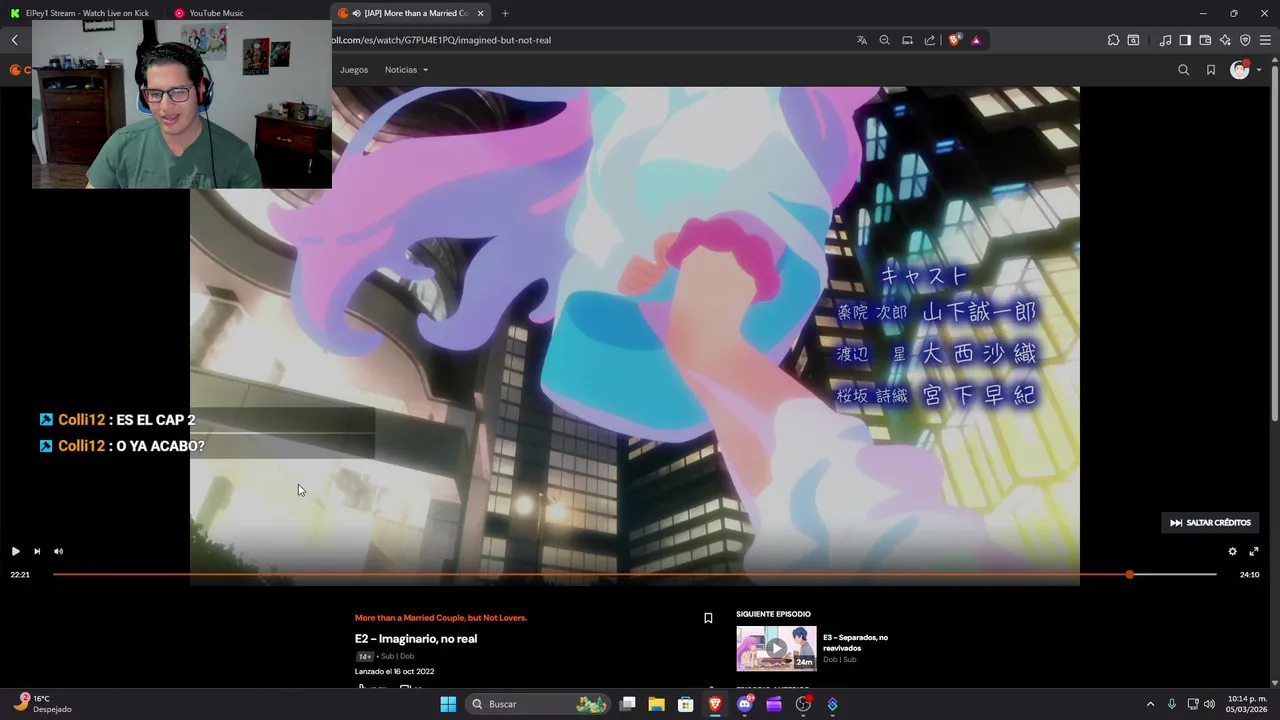Mute the video player volume
Image resolution: width=1280 pixels, height=720 pixels.
[x=58, y=551]
